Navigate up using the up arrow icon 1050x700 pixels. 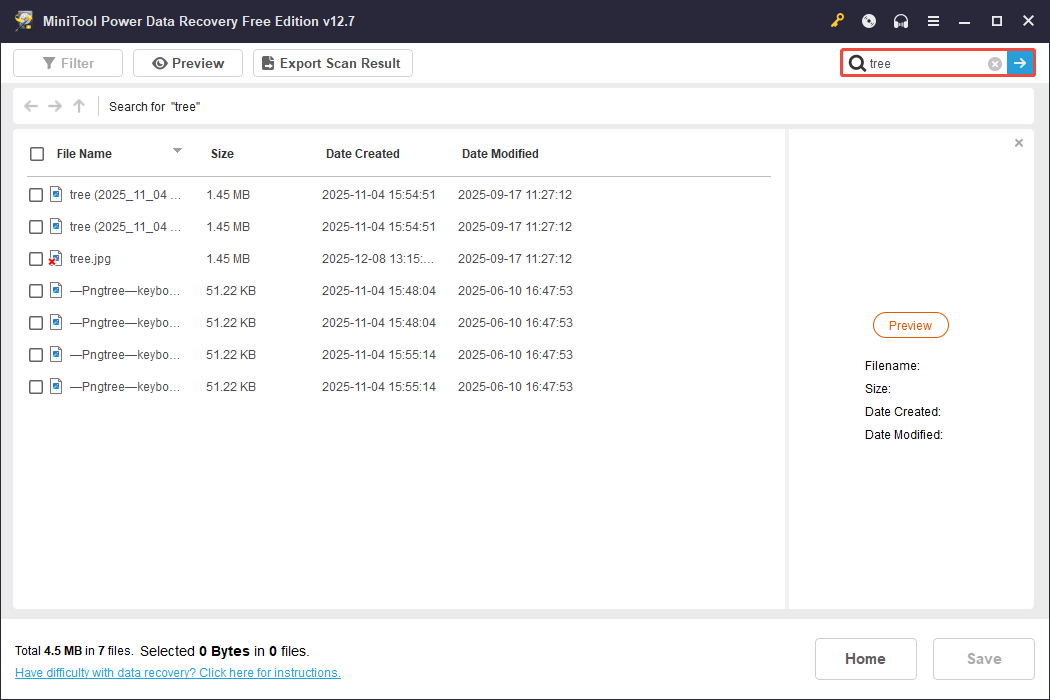78,106
